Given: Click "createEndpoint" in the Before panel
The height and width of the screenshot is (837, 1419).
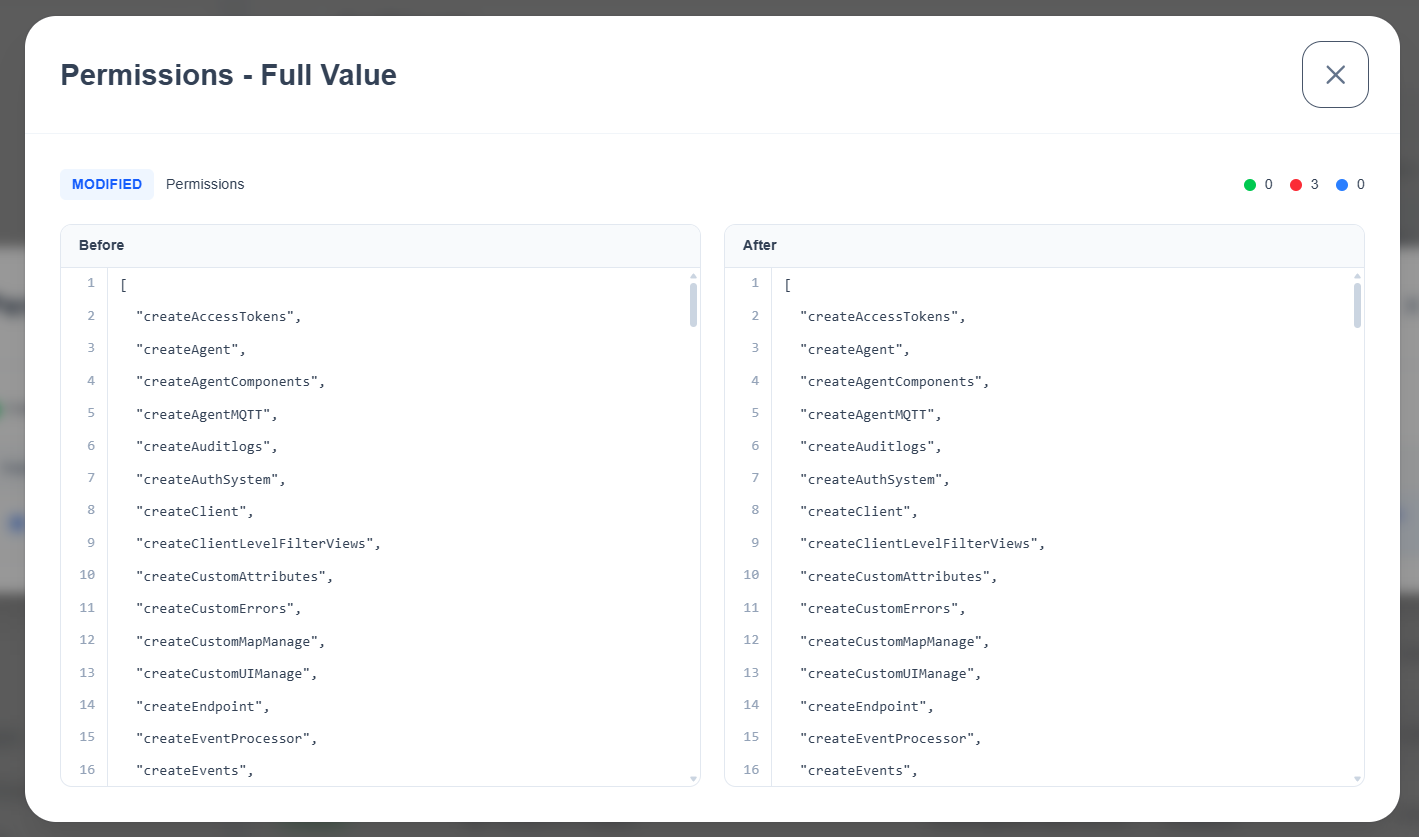Looking at the screenshot, I should tap(202, 706).
